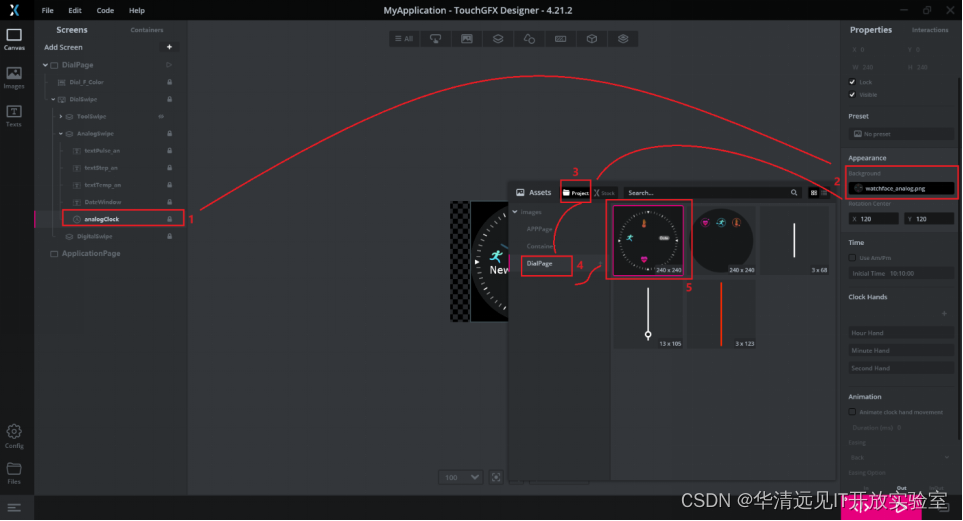This screenshot has width=963, height=521.
Task: Open the Canvas view in the sidebar
Action: [x=14, y=39]
